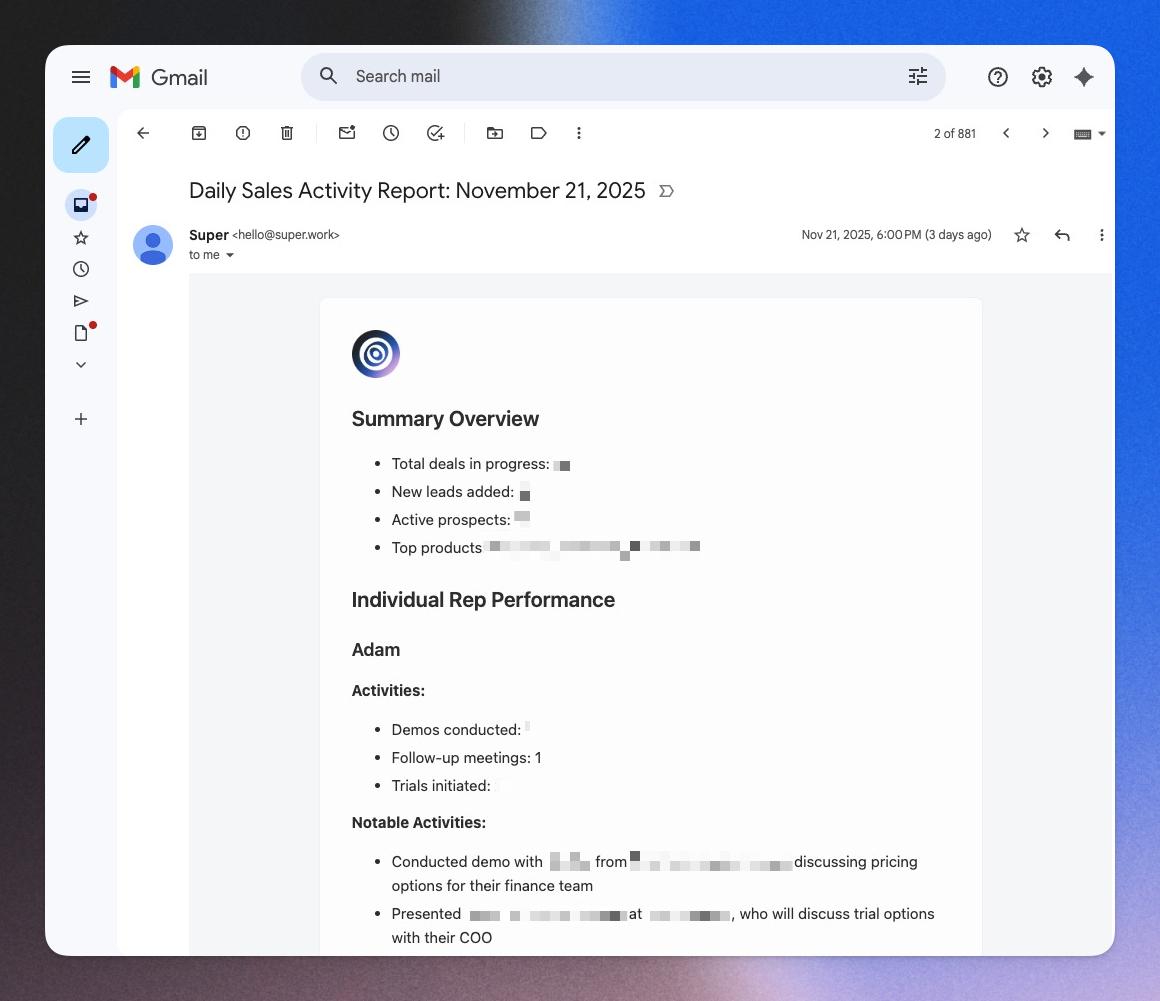Open the Support help icon
The width and height of the screenshot is (1160, 1001).
[x=997, y=77]
